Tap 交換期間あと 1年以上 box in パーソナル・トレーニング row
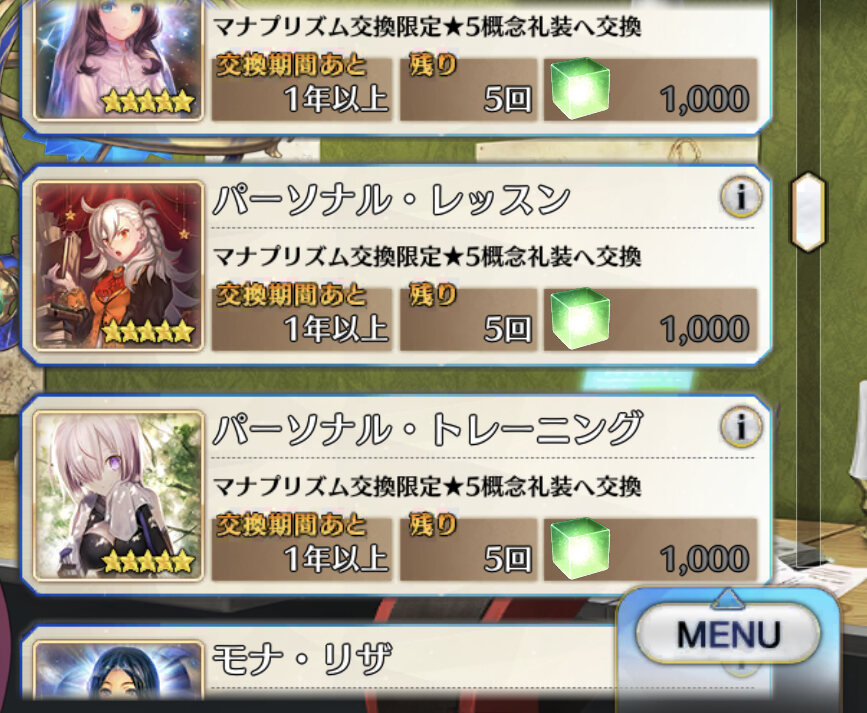867x713 pixels. click(x=302, y=549)
